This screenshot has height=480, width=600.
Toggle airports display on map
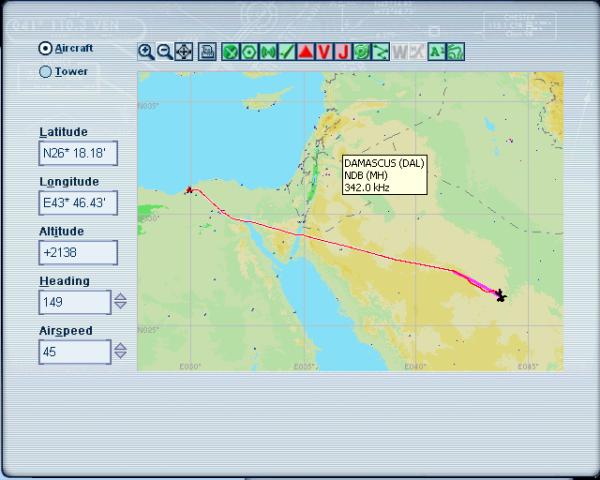(x=230, y=52)
